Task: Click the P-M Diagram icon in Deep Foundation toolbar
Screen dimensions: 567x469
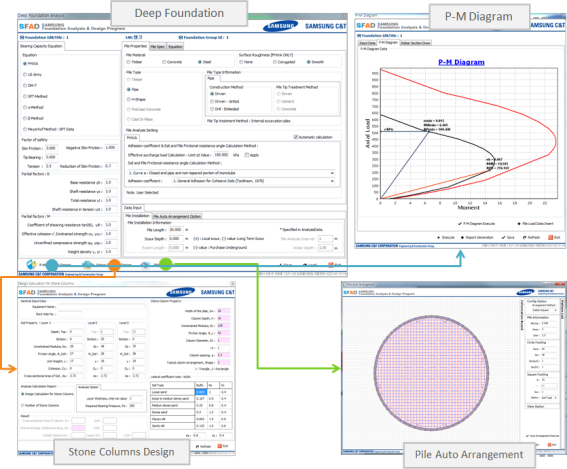Action: pos(32,265)
